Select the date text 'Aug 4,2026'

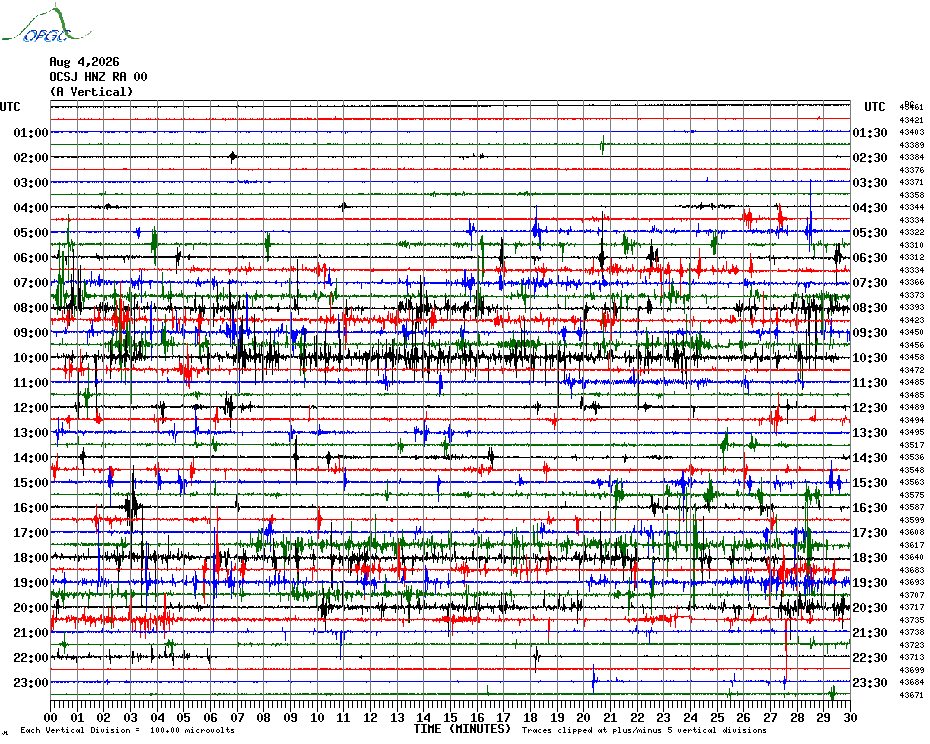point(84,62)
